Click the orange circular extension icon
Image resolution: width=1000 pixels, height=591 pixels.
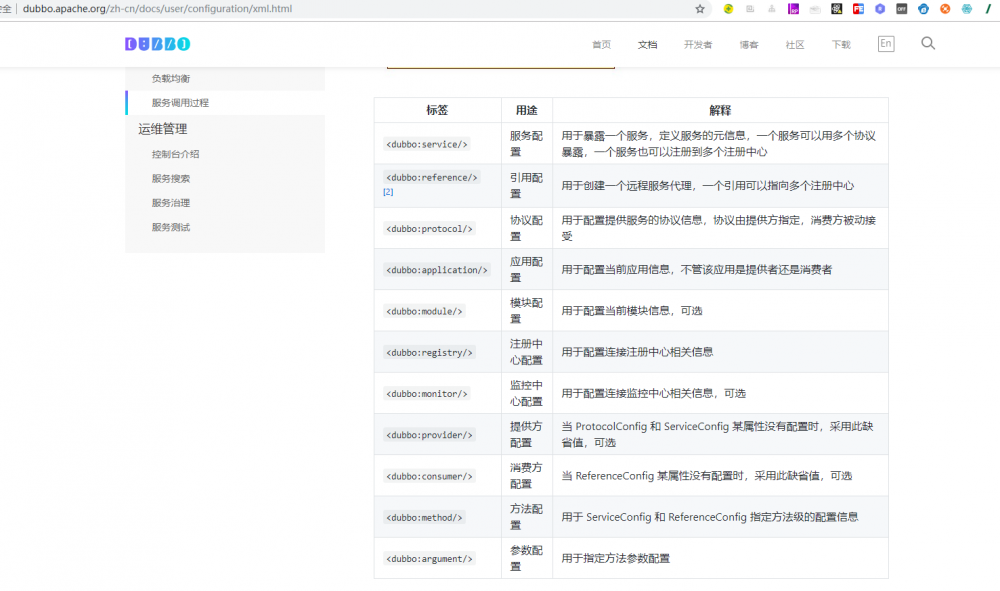point(945,9)
